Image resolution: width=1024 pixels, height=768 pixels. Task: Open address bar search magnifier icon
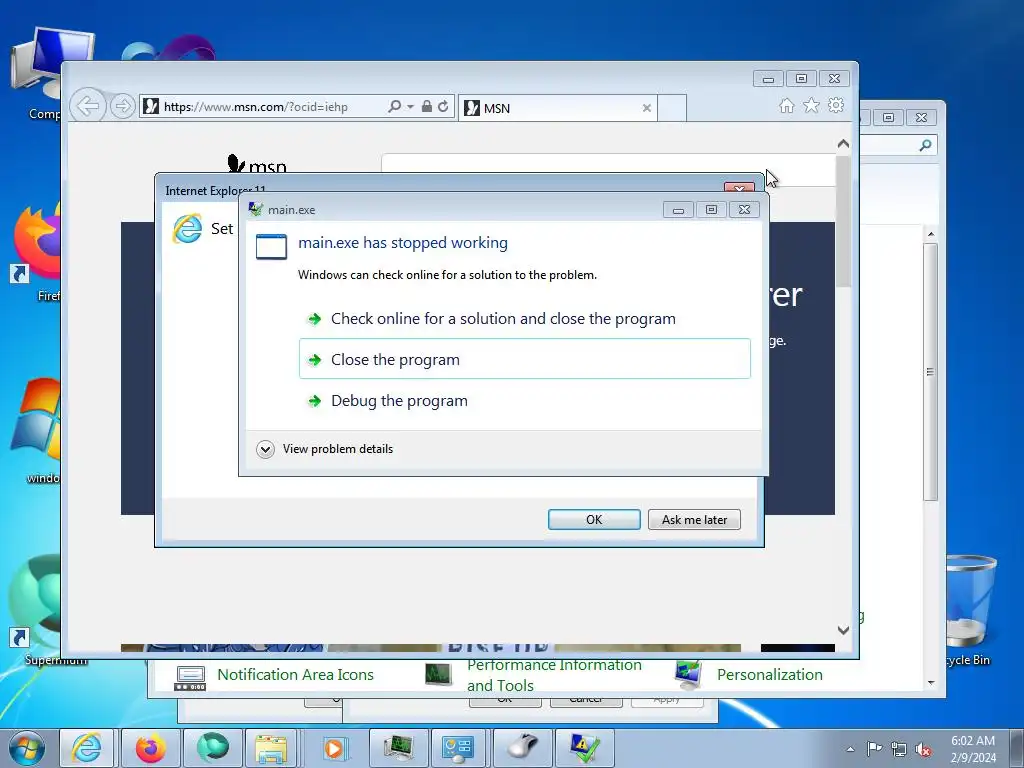pyautogui.click(x=394, y=106)
